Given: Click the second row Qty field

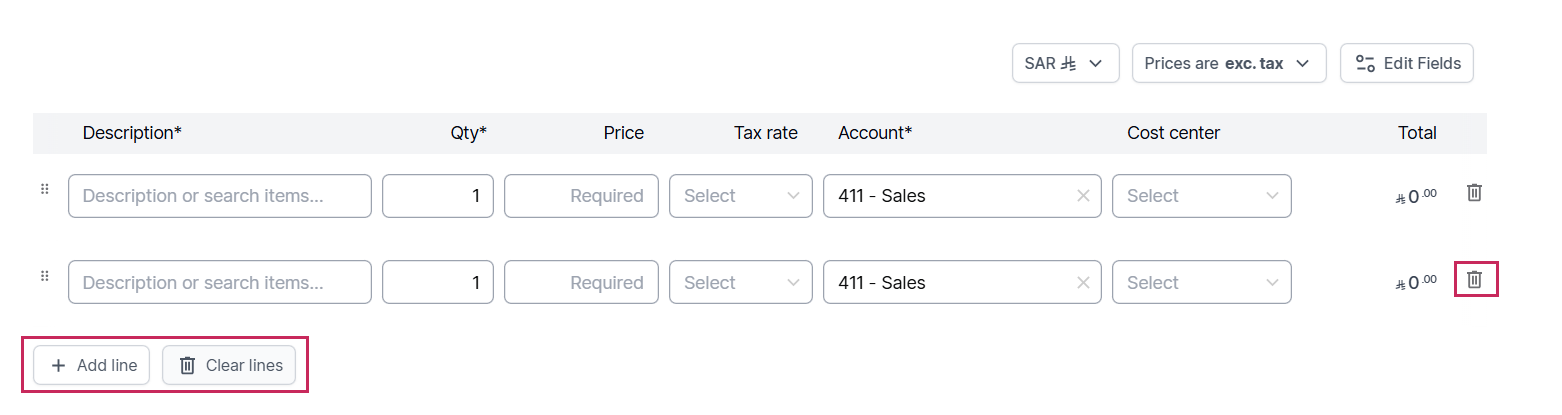Looking at the screenshot, I should [x=438, y=283].
